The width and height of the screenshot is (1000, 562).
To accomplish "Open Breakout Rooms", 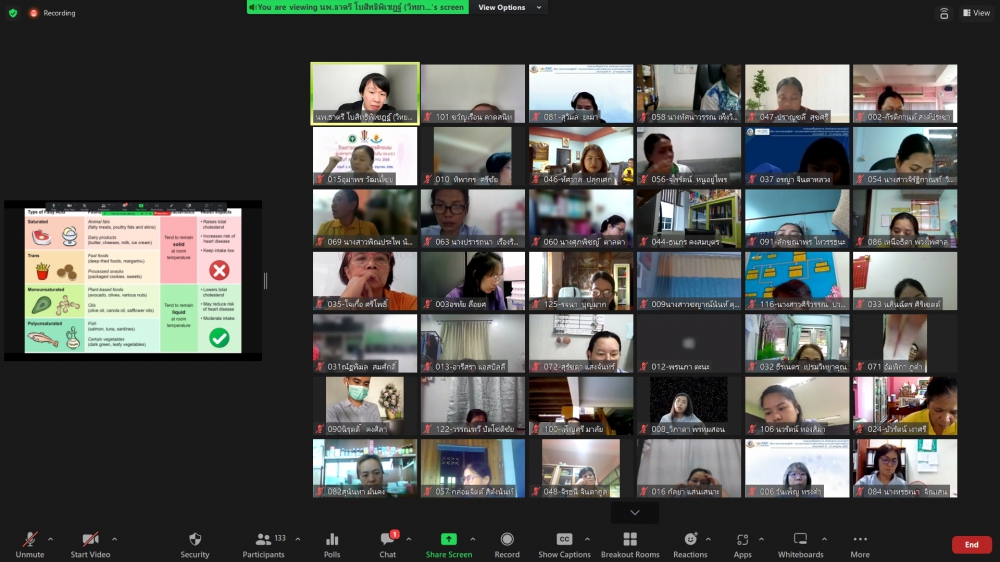I will (x=630, y=543).
